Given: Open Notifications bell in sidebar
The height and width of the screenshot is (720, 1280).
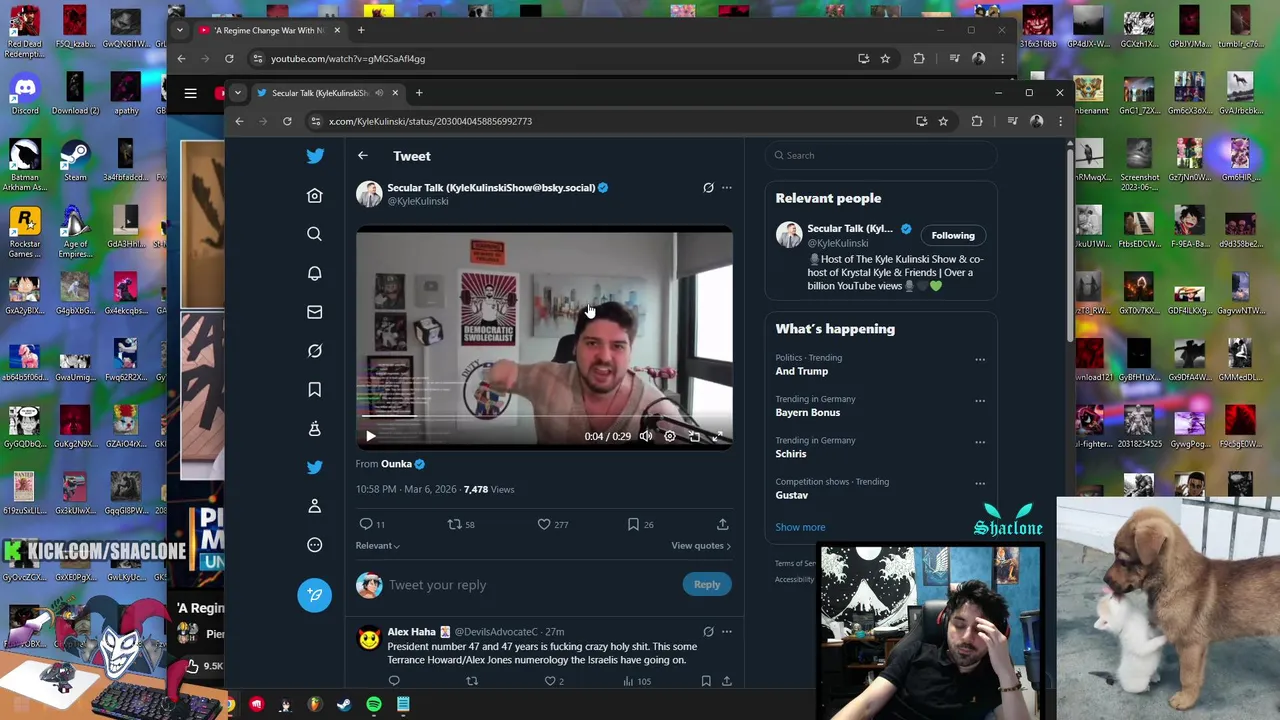Looking at the screenshot, I should click(315, 273).
